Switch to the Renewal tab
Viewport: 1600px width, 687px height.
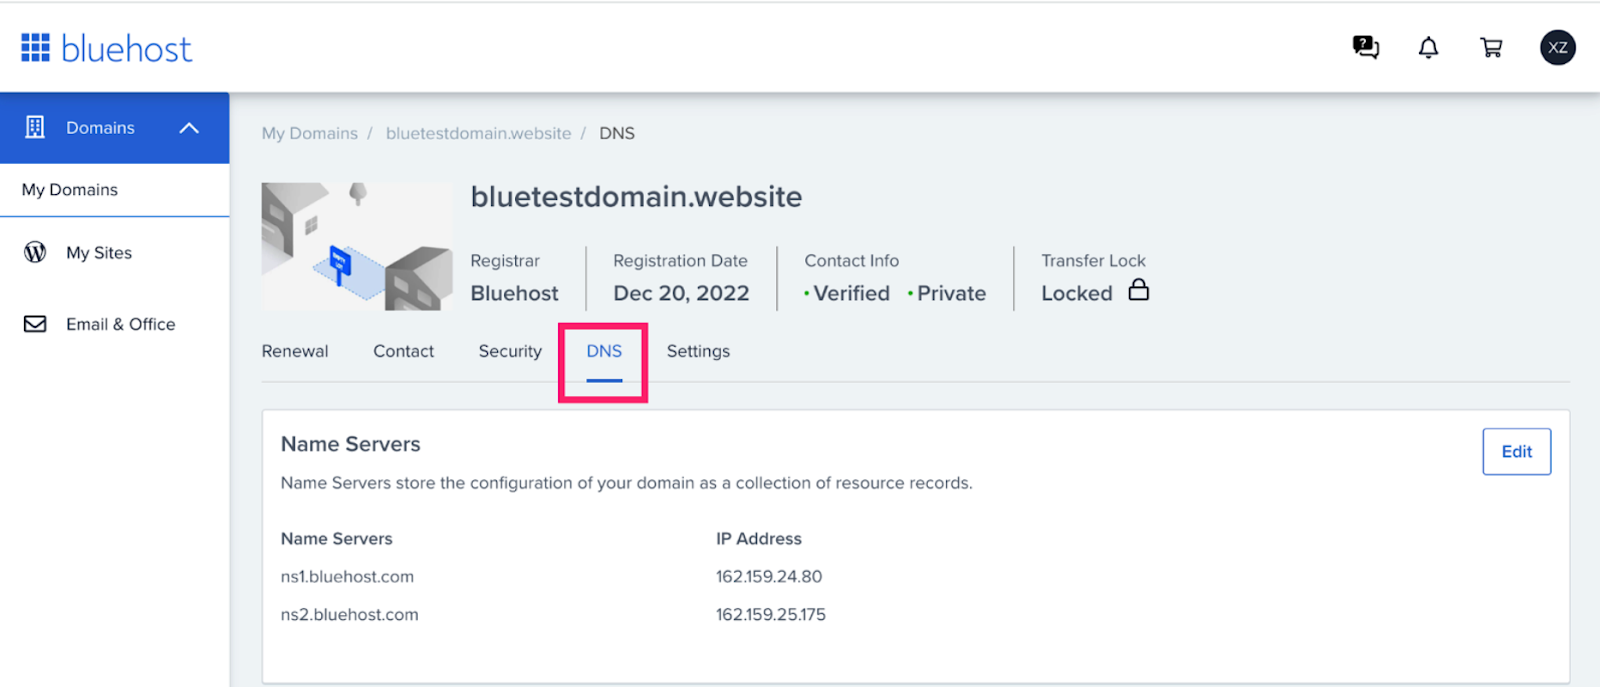click(x=295, y=351)
